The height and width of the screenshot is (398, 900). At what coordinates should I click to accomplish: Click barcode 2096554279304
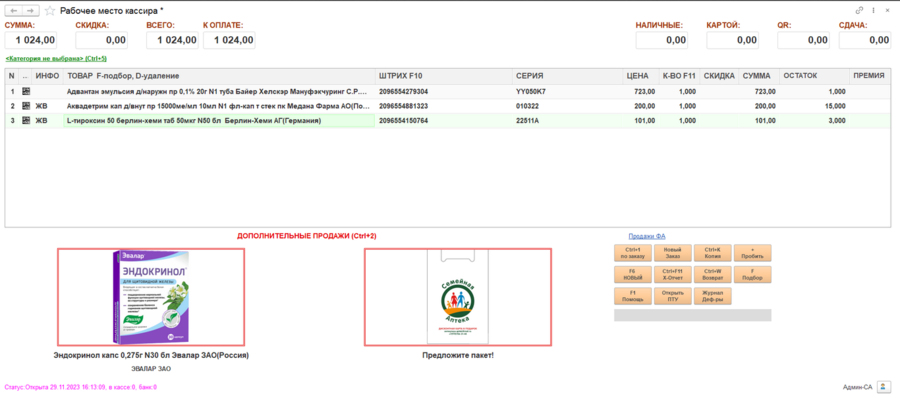point(404,92)
